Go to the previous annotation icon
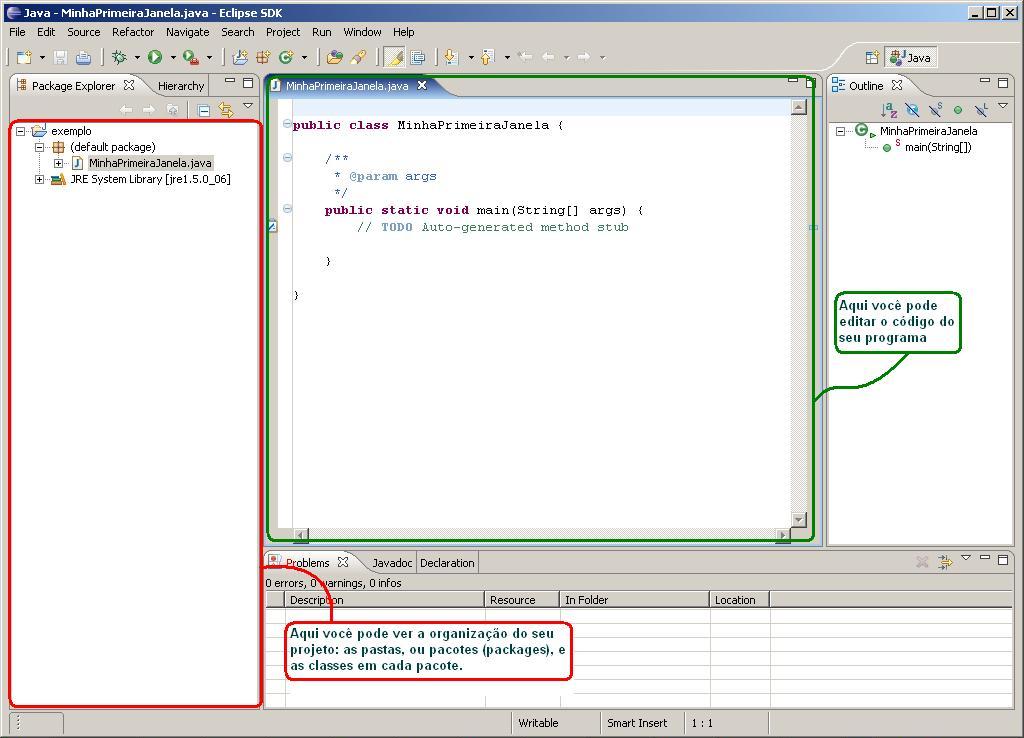The height and width of the screenshot is (738, 1024). pos(487,57)
